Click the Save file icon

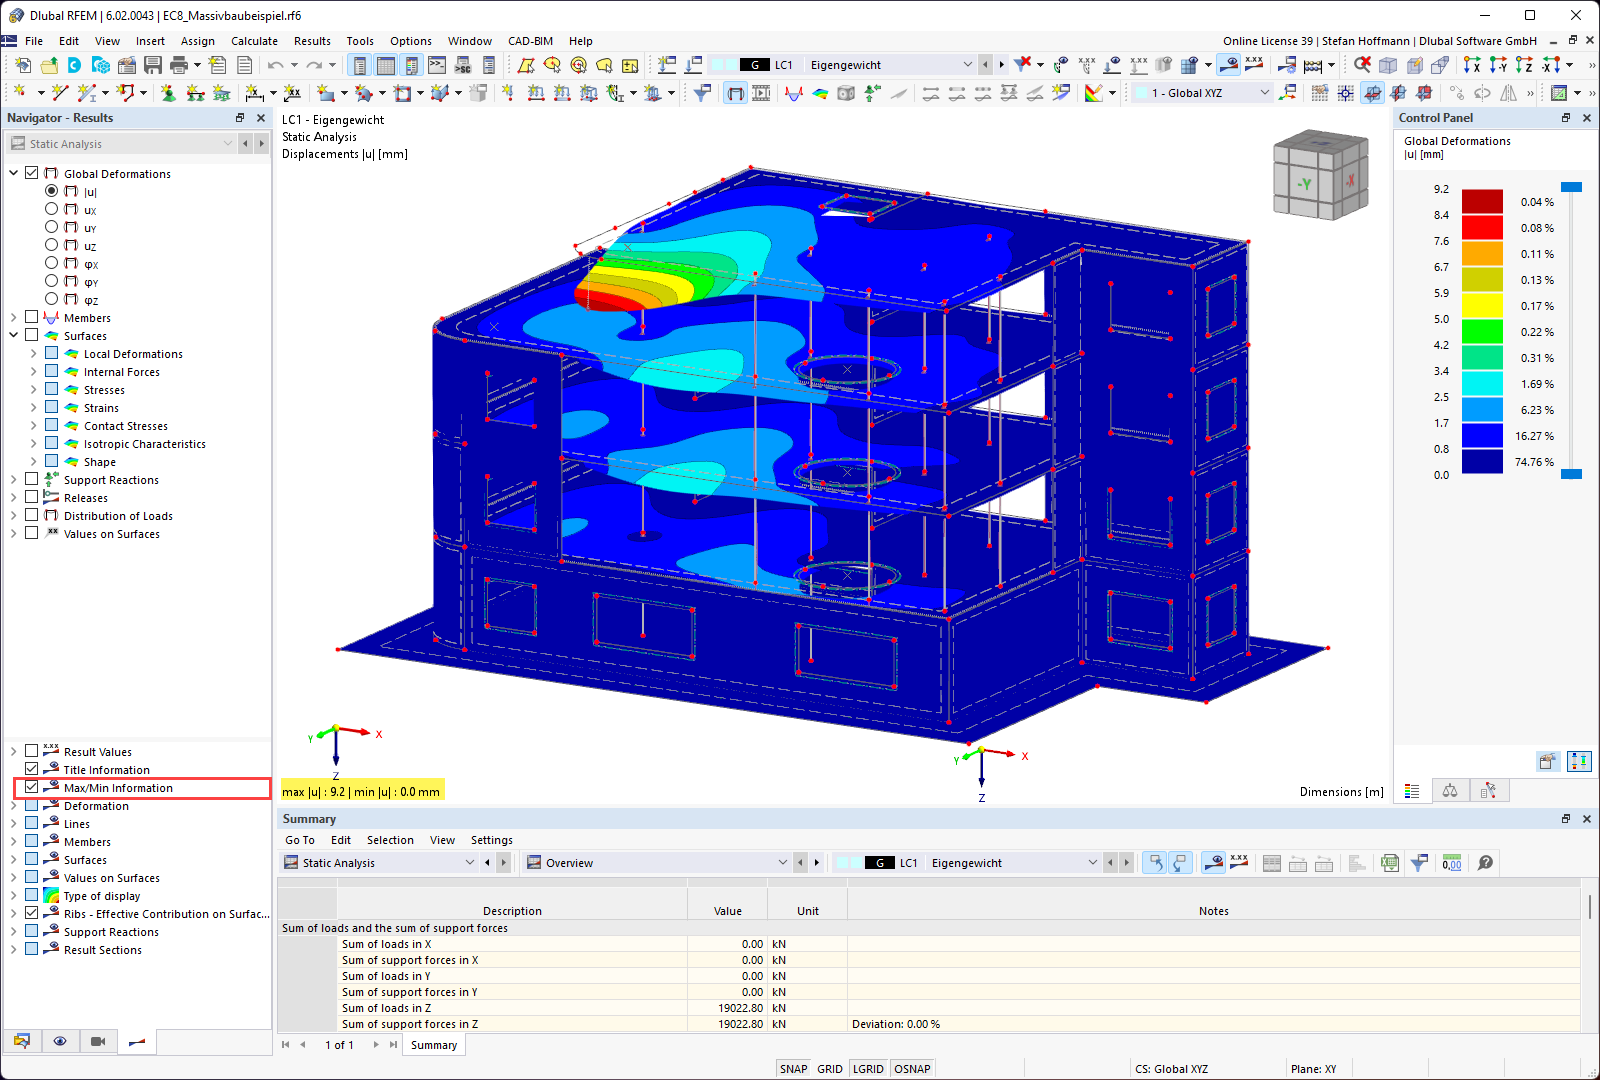point(153,65)
